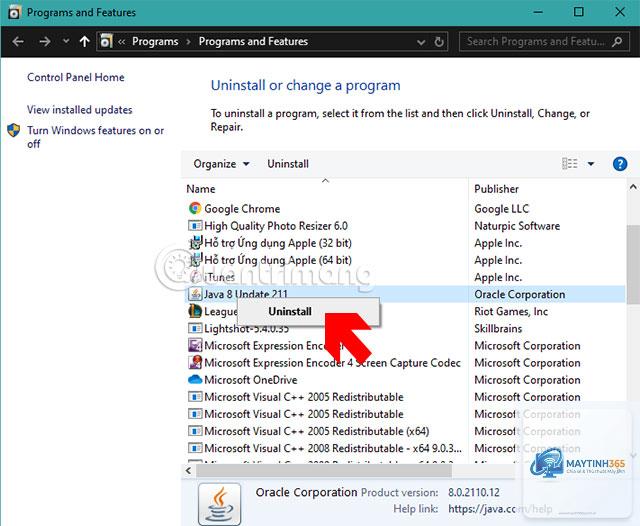Sort by the Publisher column header
Viewport: 640px width, 526px height.
496,189
